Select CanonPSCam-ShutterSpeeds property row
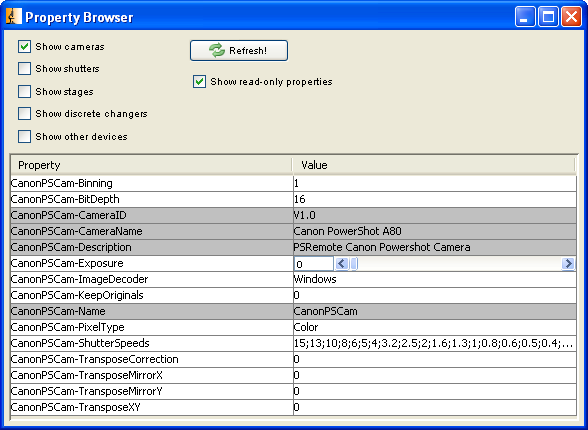Image resolution: width=588 pixels, height=430 pixels. [152, 343]
